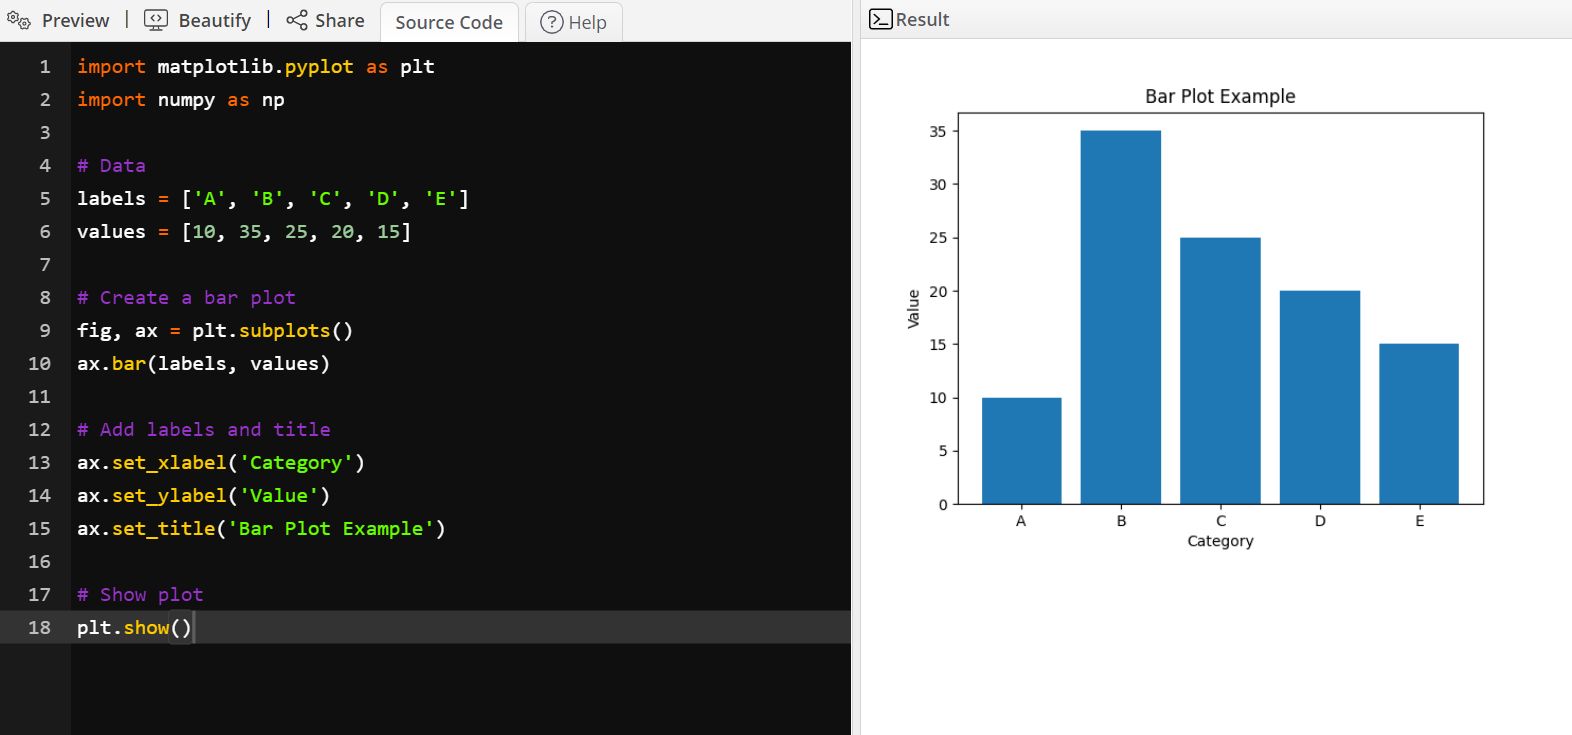Click y-axis tick label 20

pos(937,291)
